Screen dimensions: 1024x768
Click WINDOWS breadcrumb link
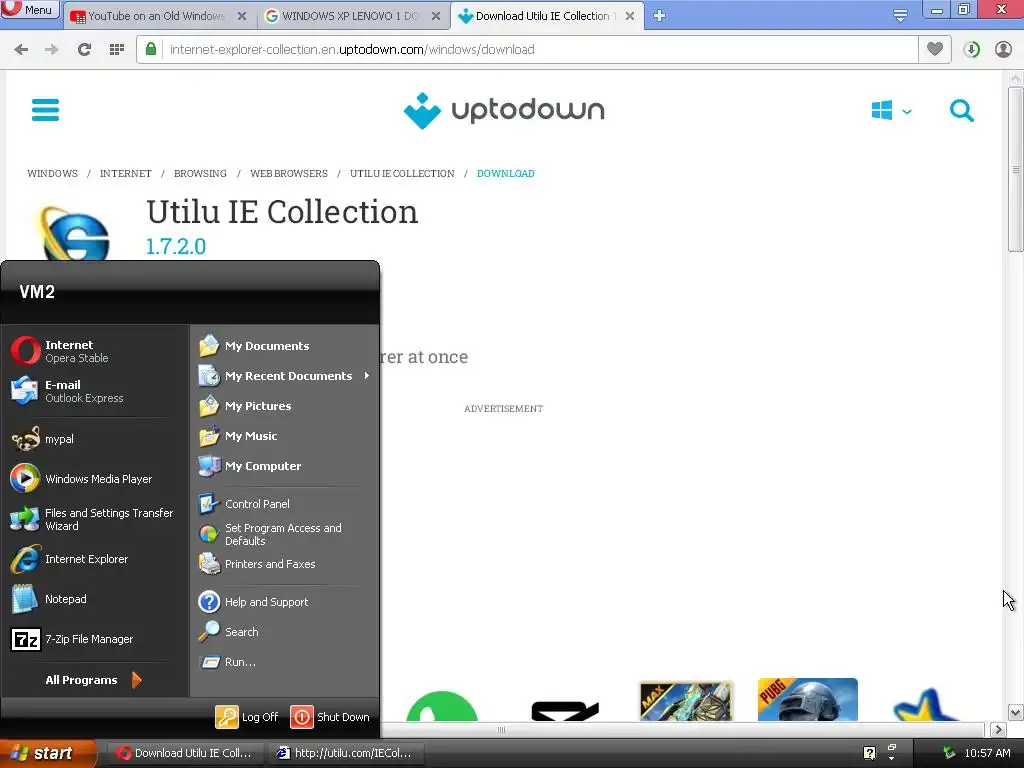click(52, 173)
